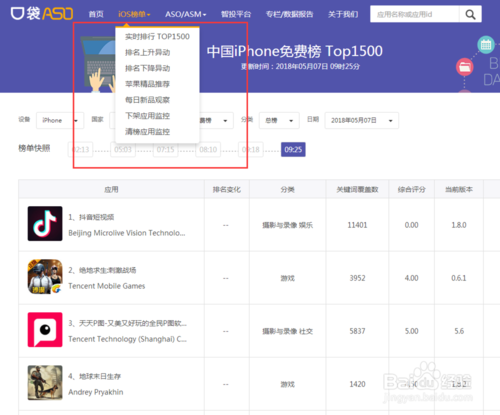
Task: Click version value 1.8.0
Action: tap(459, 225)
